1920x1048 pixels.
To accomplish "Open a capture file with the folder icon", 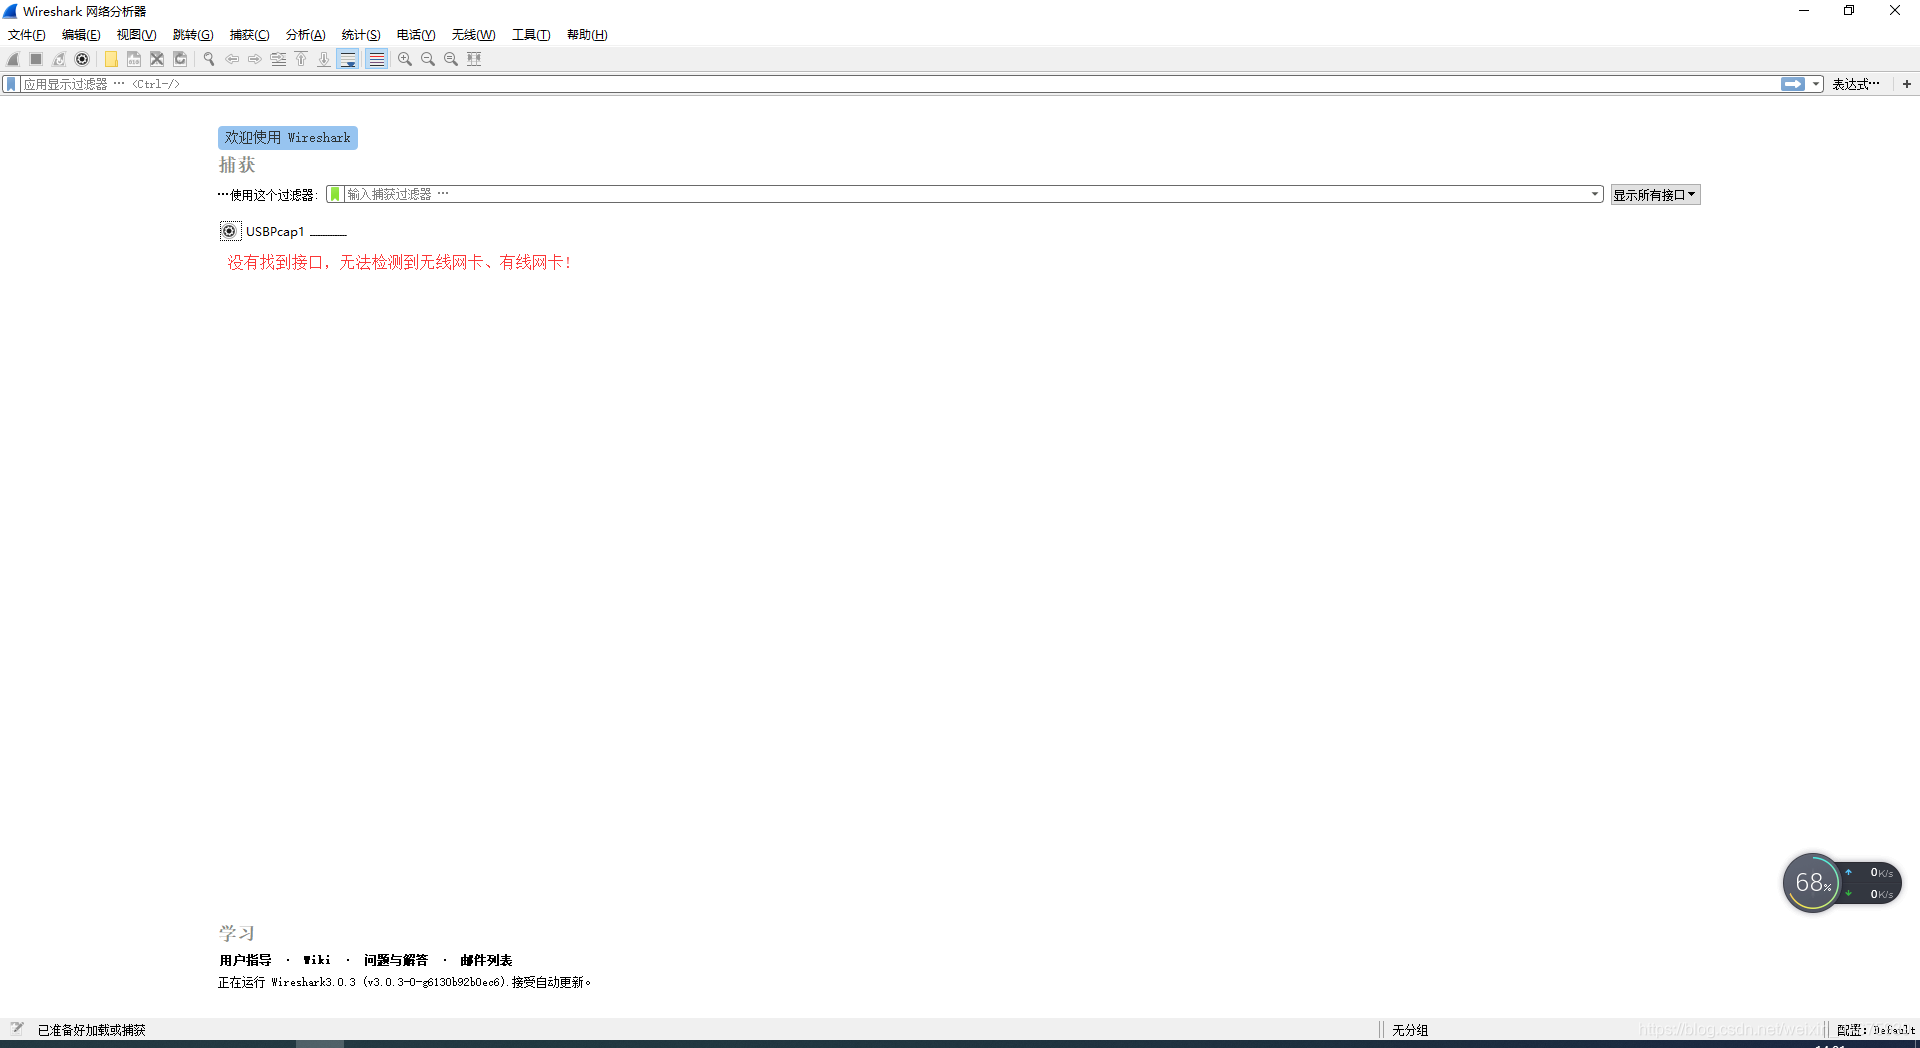I will pos(111,59).
